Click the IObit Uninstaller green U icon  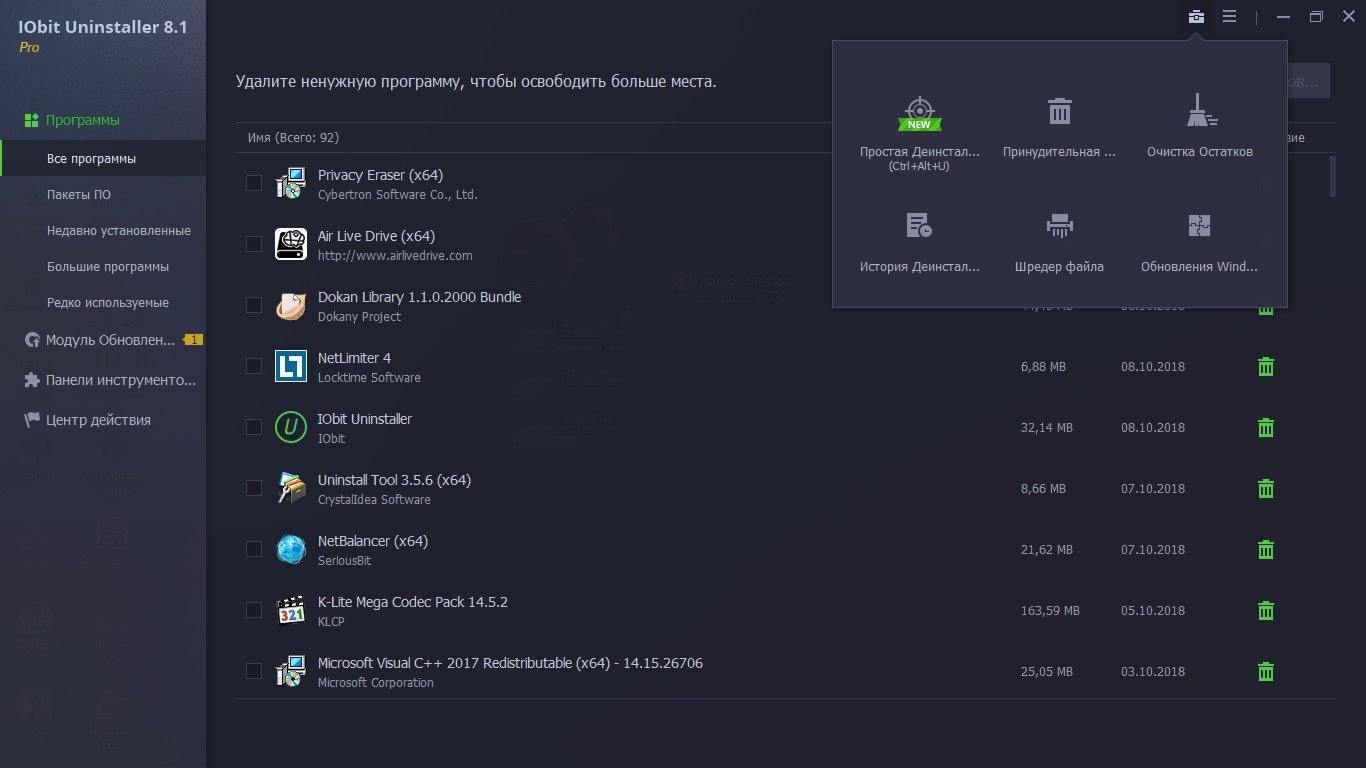[x=290, y=427]
